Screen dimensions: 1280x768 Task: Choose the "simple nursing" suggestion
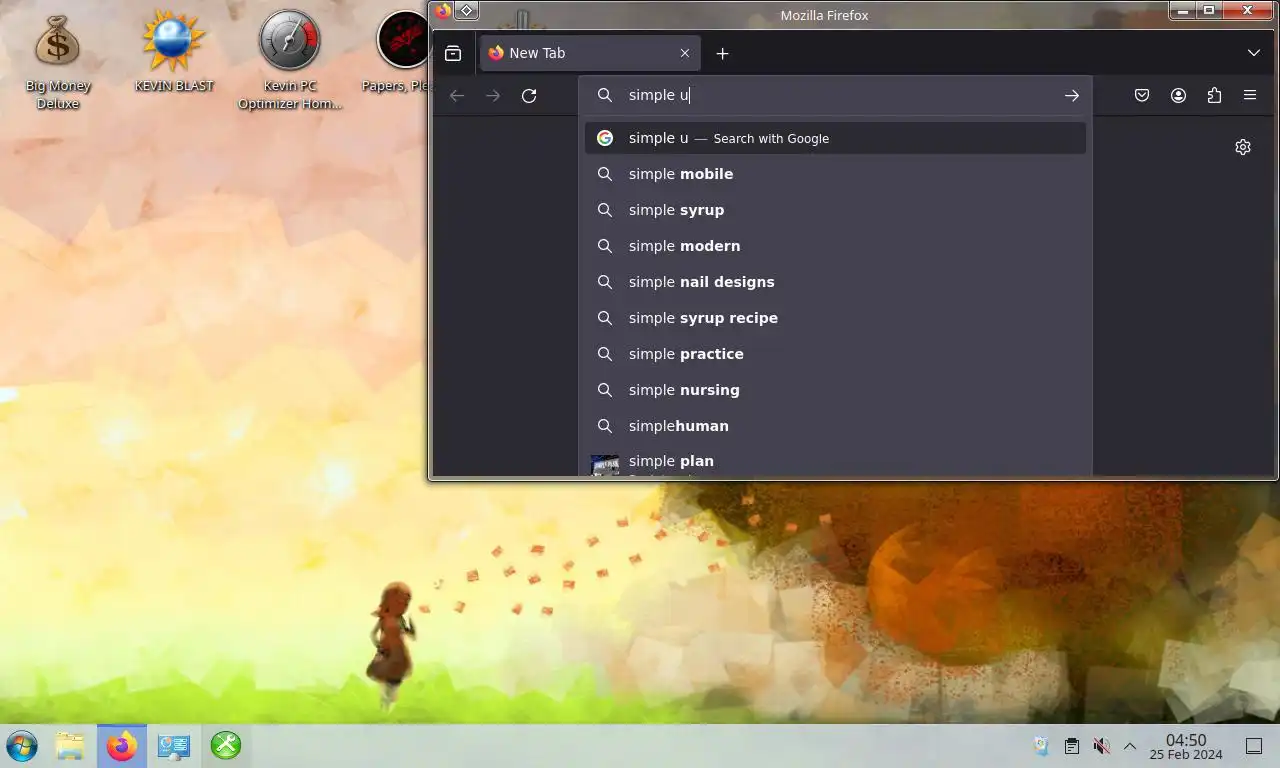[835, 390]
